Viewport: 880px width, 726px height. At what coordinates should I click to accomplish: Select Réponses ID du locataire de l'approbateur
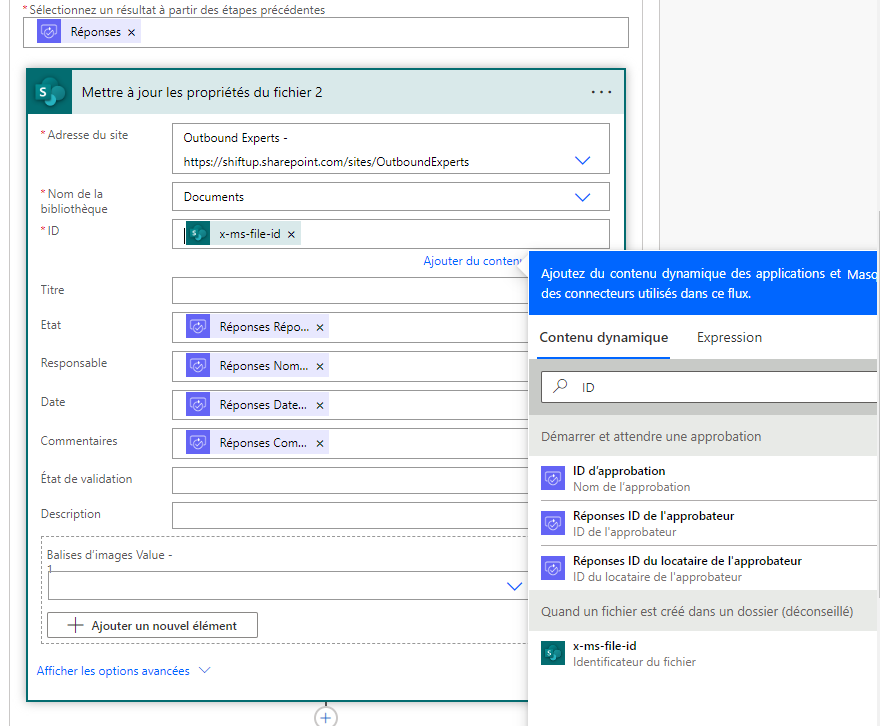point(708,568)
